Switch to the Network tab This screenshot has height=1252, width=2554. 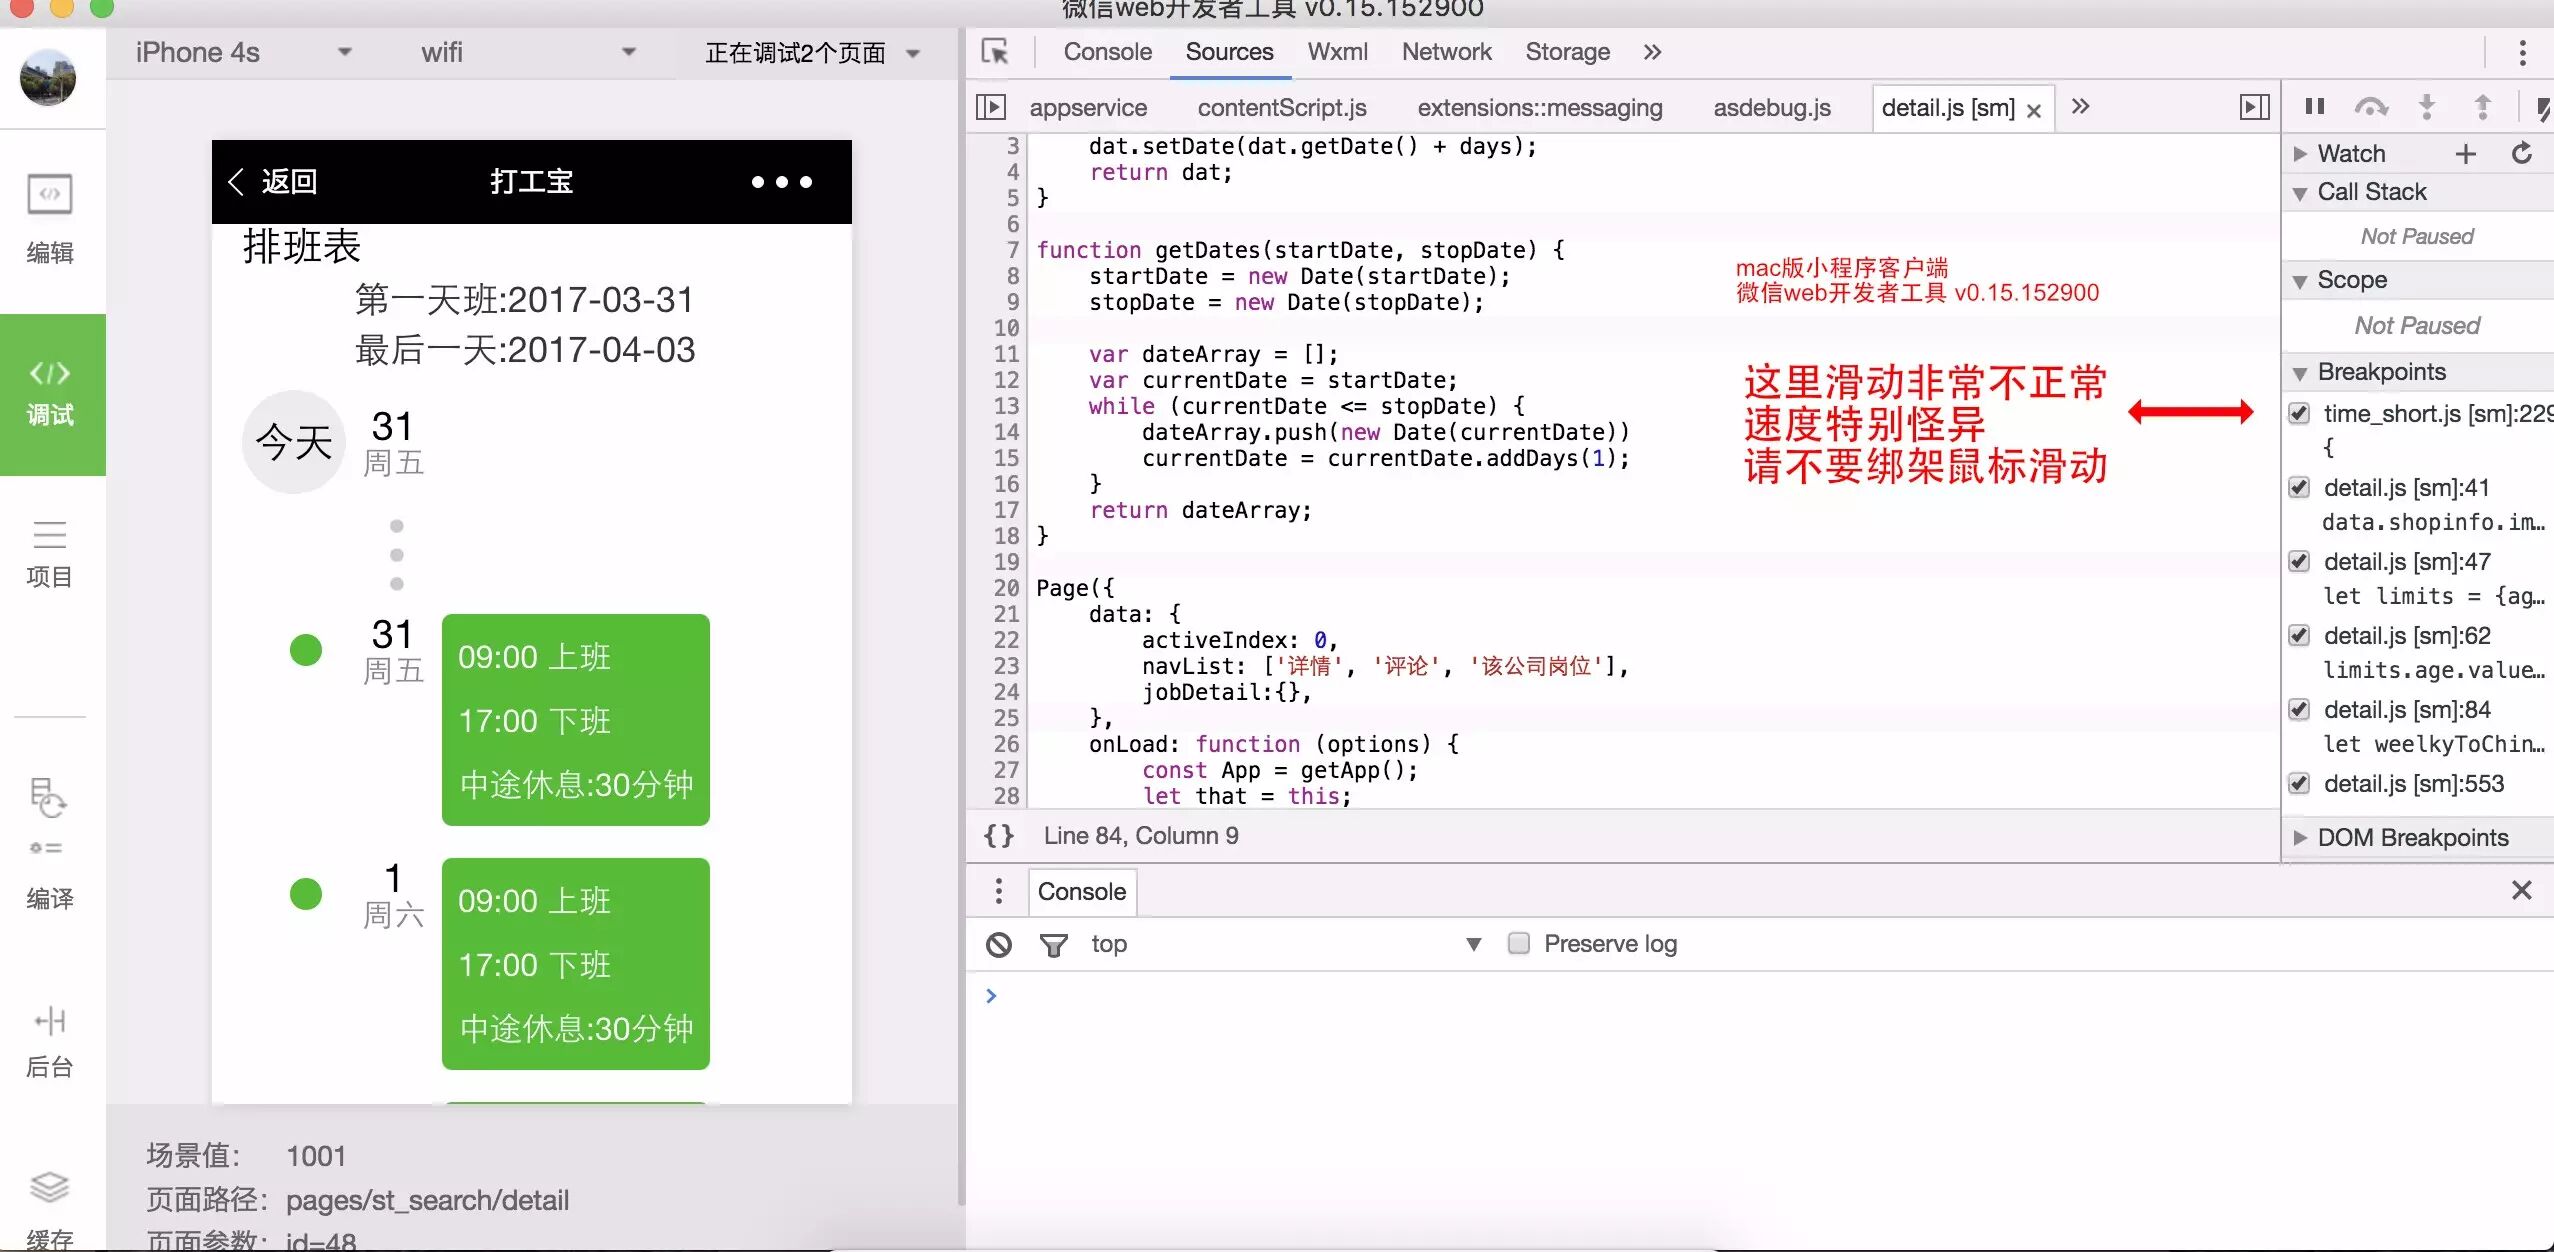point(1446,52)
